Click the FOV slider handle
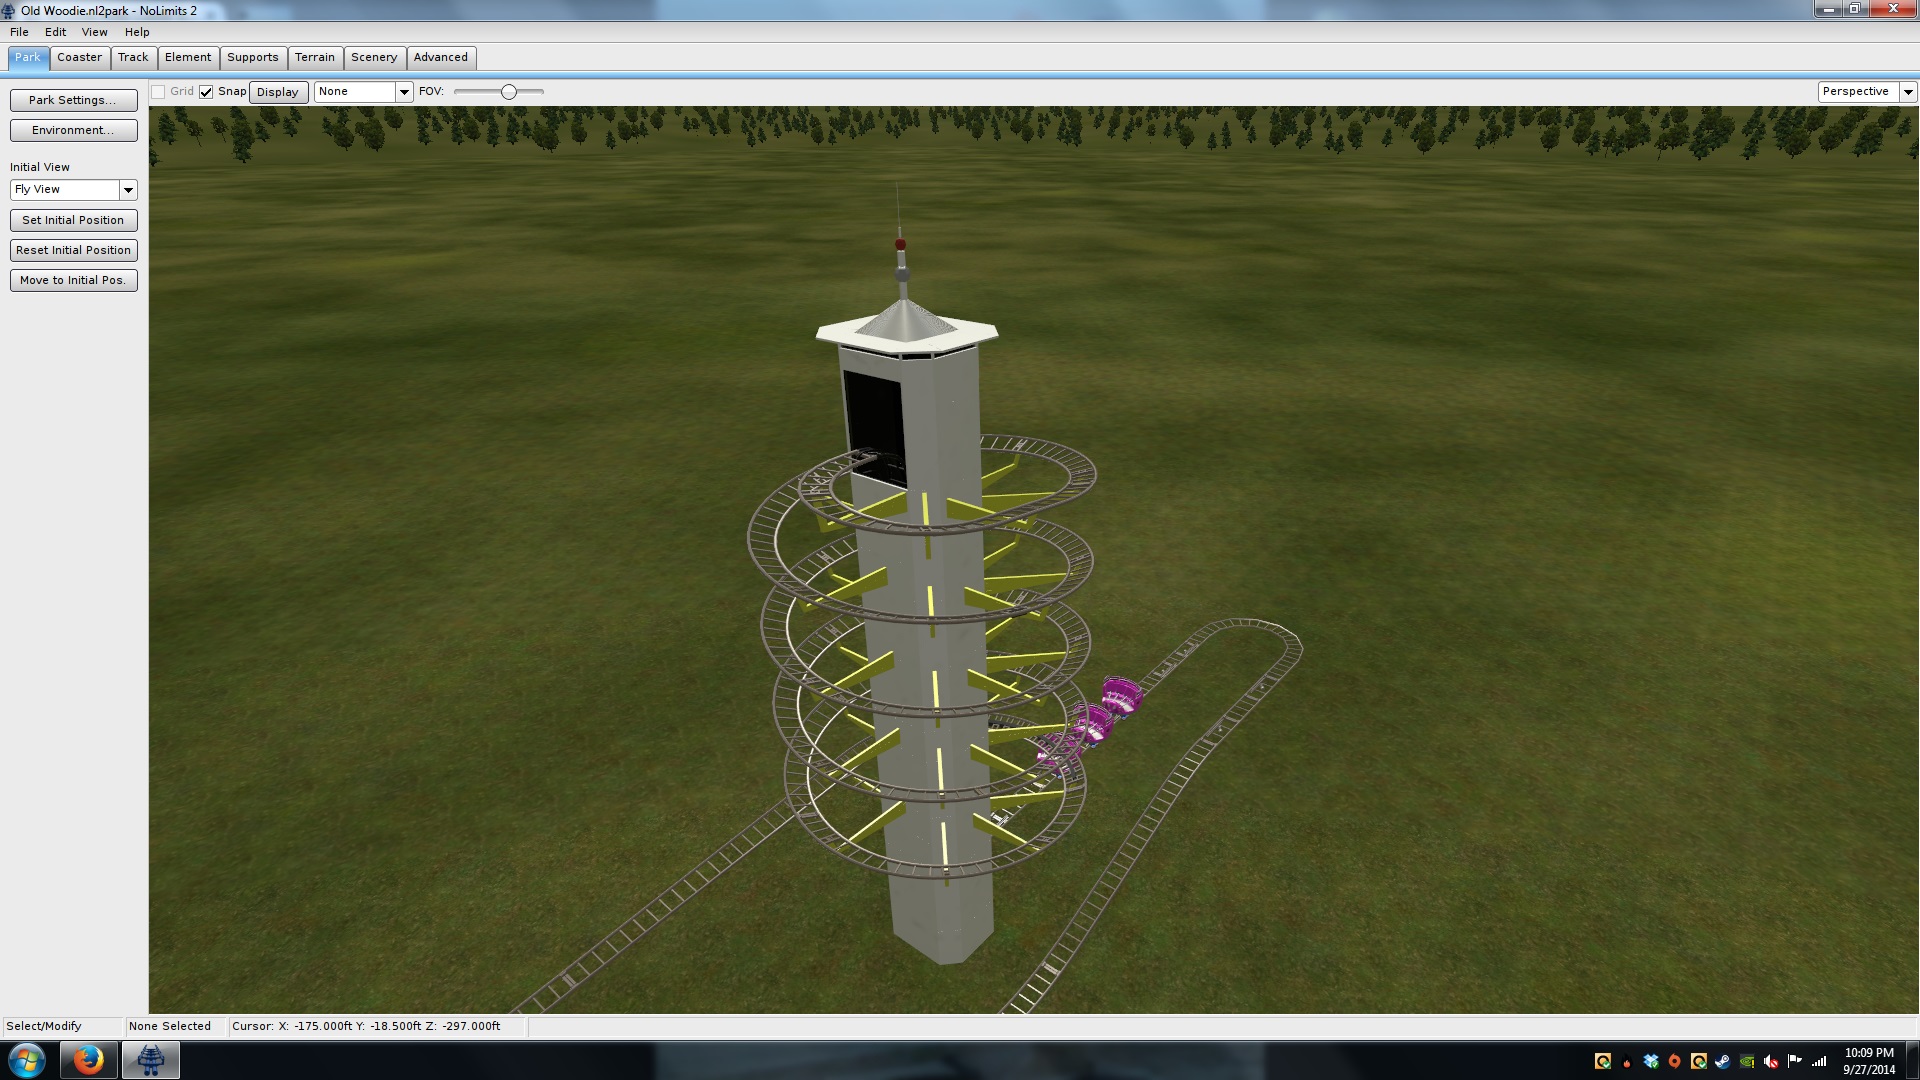 [x=509, y=92]
